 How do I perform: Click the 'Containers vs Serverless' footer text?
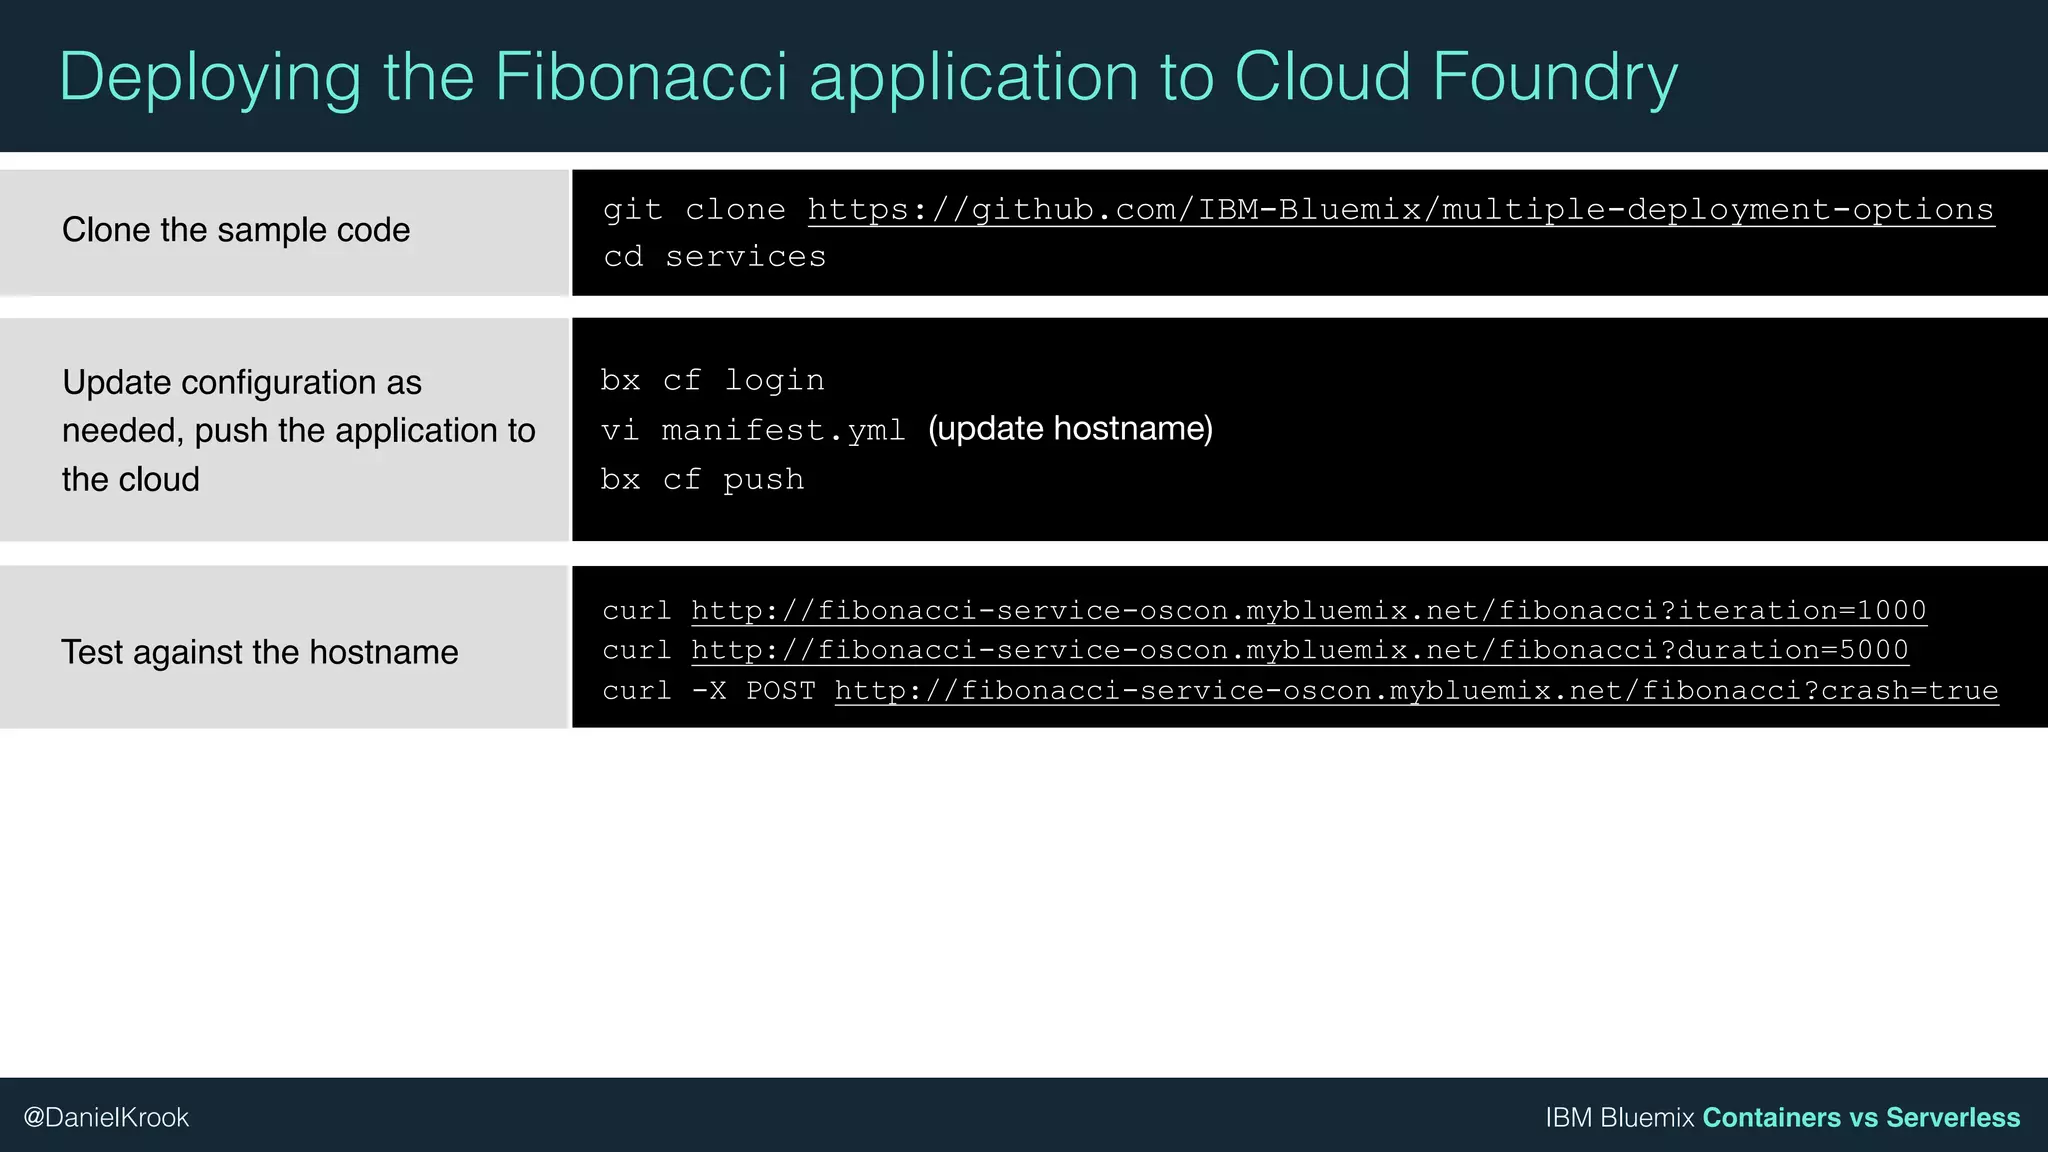(x=1861, y=1117)
